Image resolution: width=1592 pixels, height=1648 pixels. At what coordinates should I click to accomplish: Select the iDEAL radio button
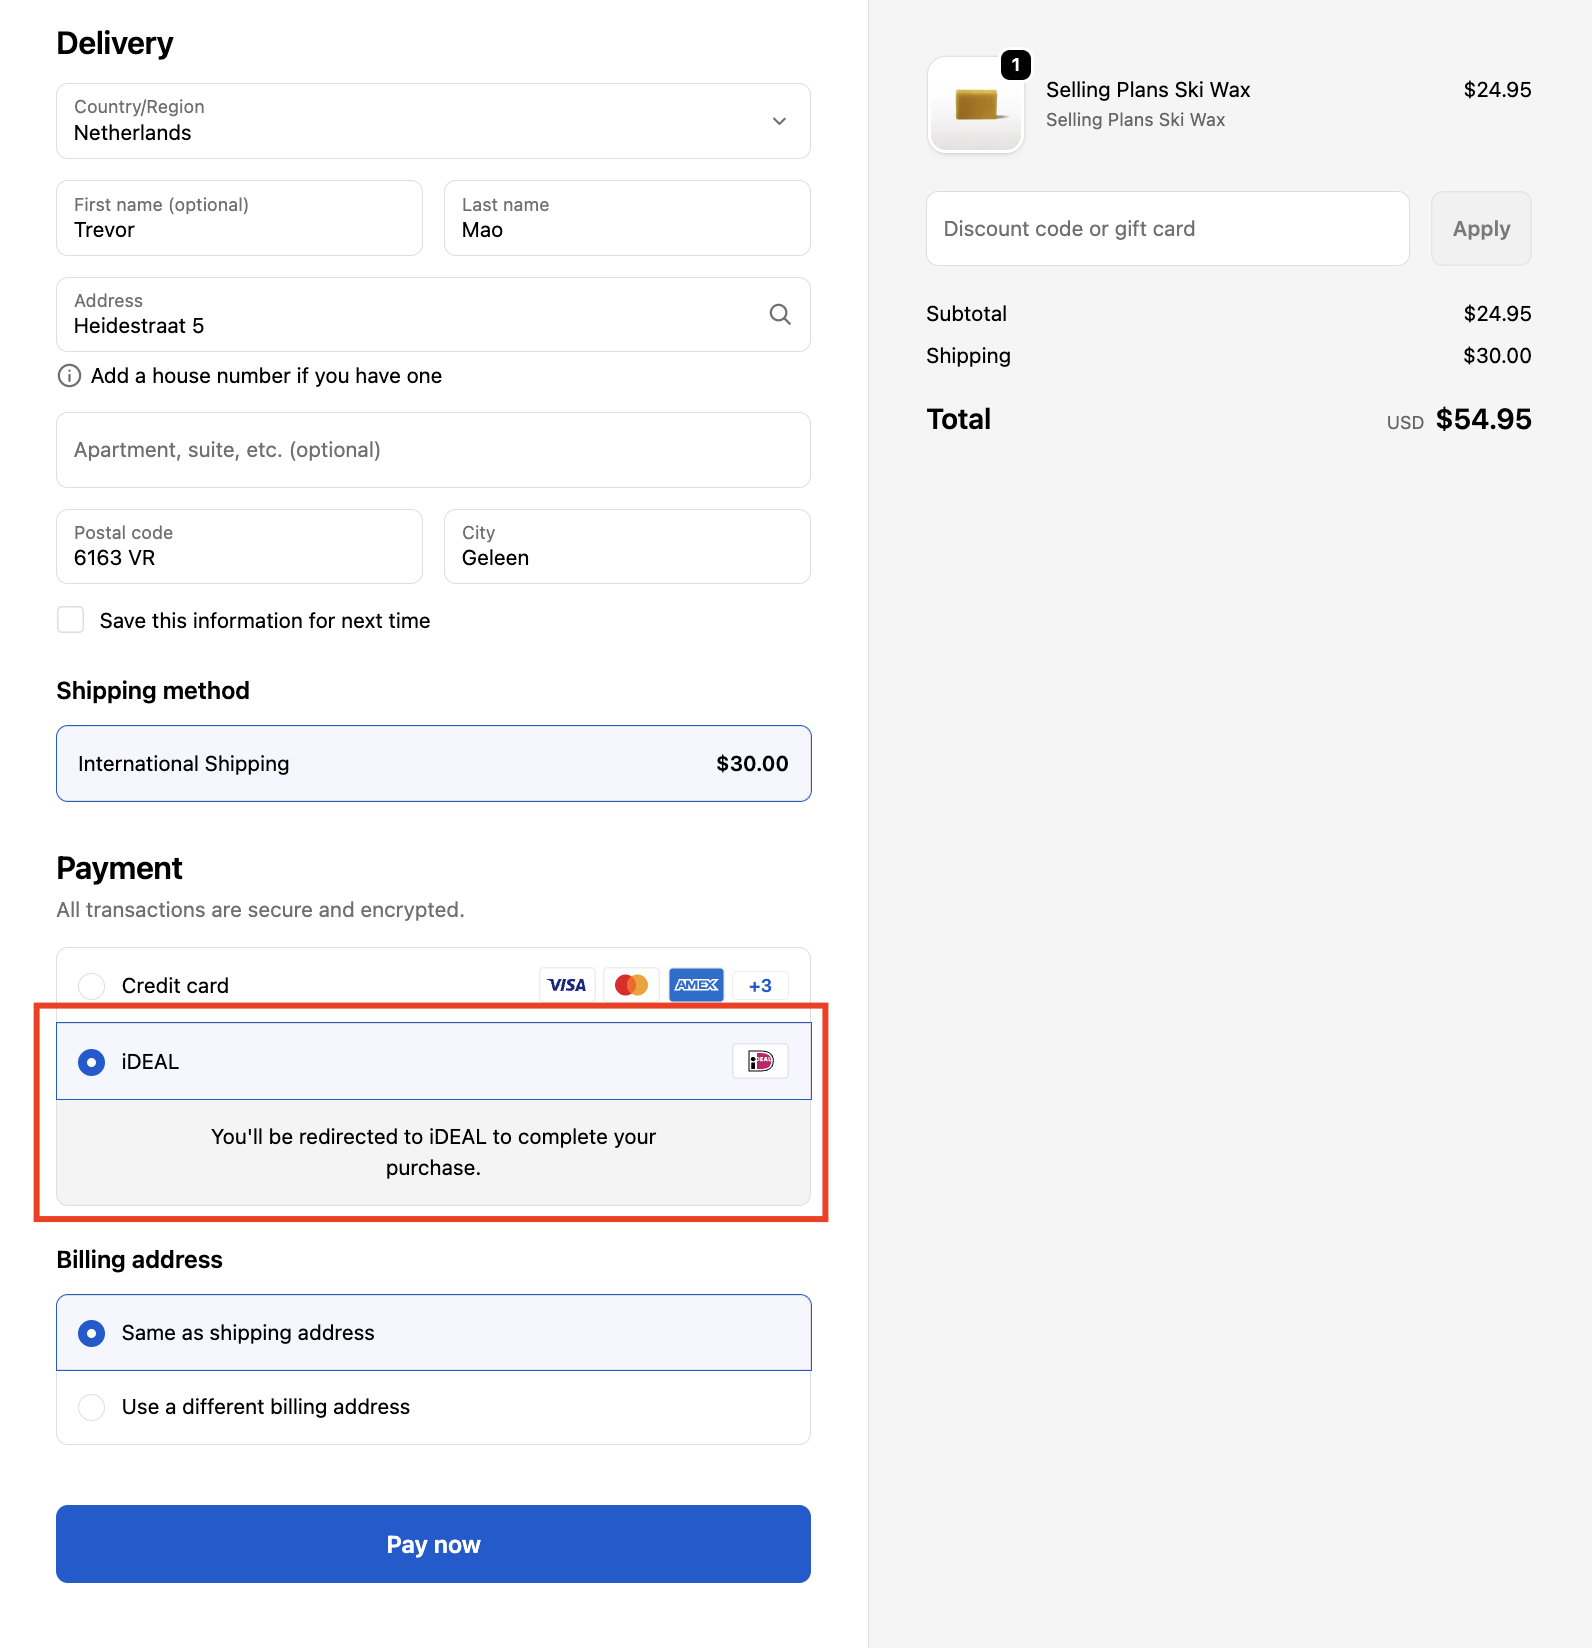(92, 1062)
